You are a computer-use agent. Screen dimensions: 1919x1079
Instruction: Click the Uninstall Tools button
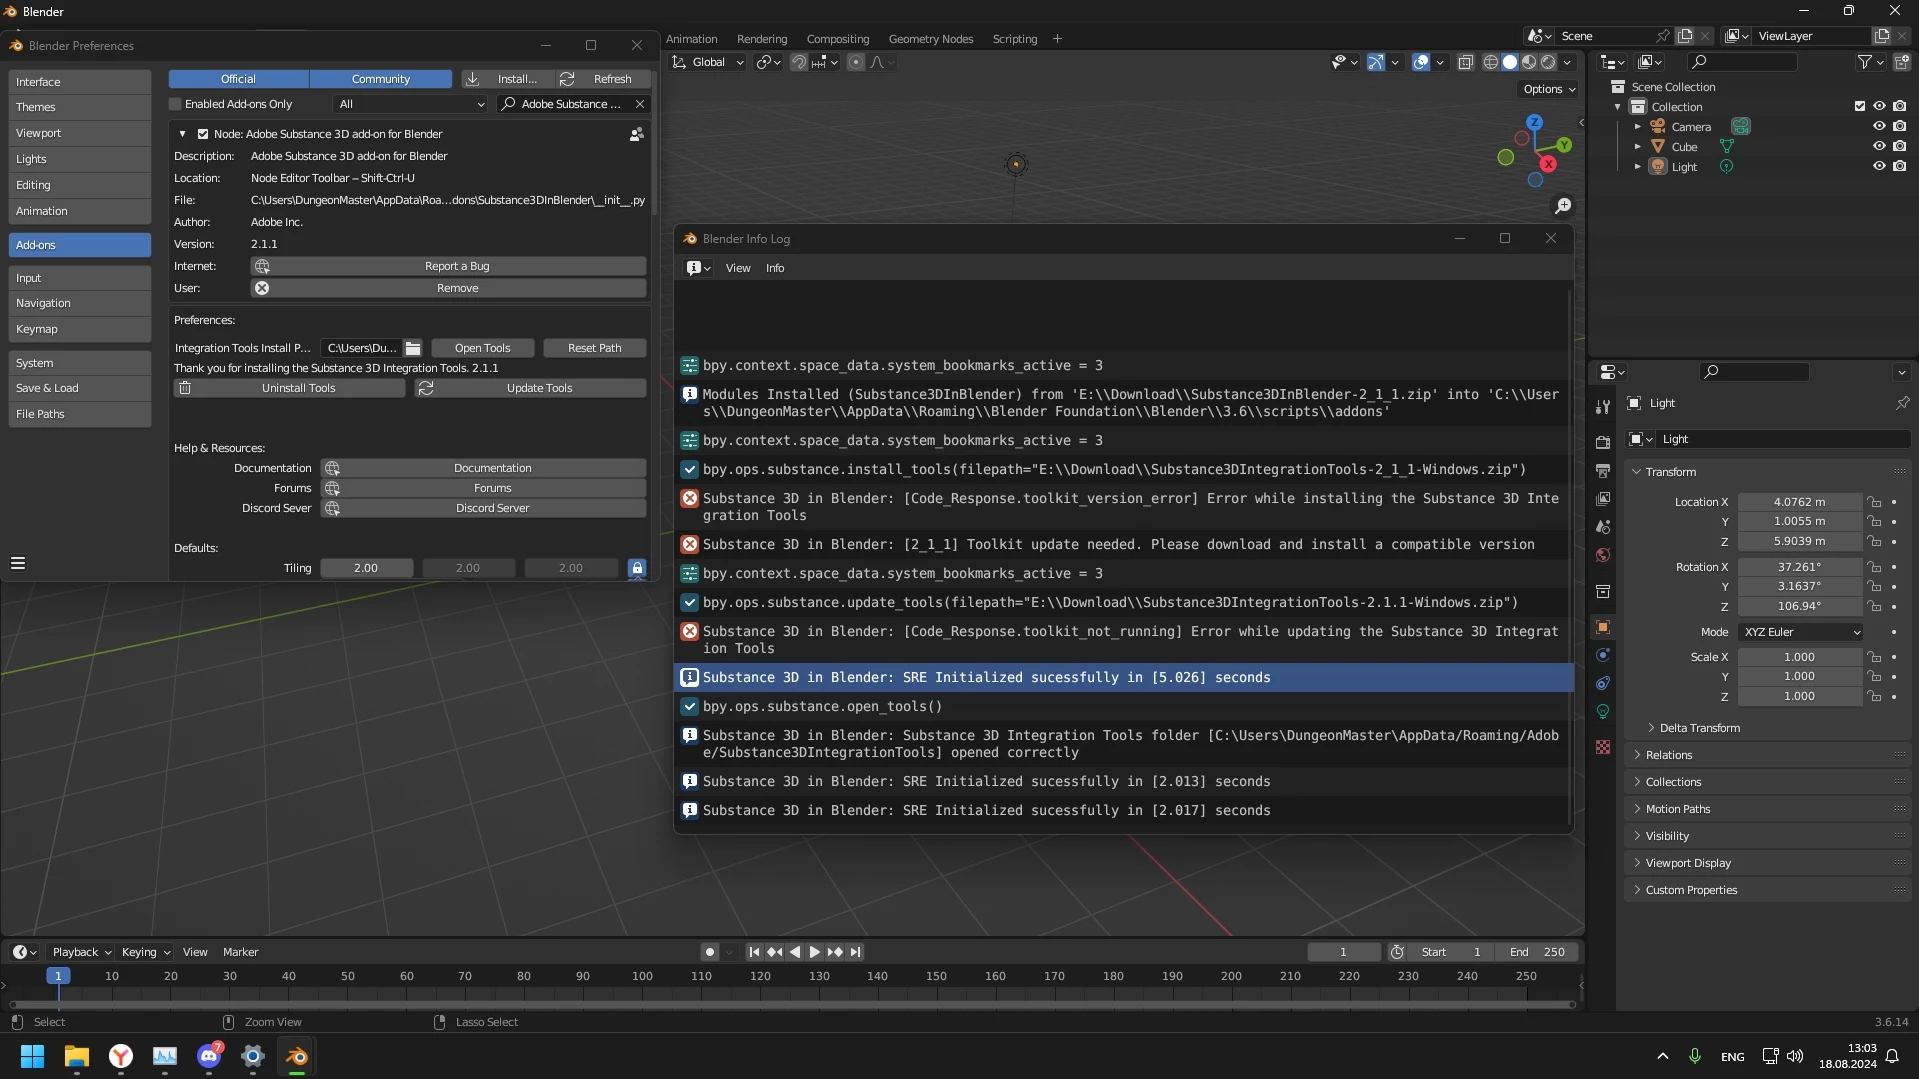(x=290, y=388)
